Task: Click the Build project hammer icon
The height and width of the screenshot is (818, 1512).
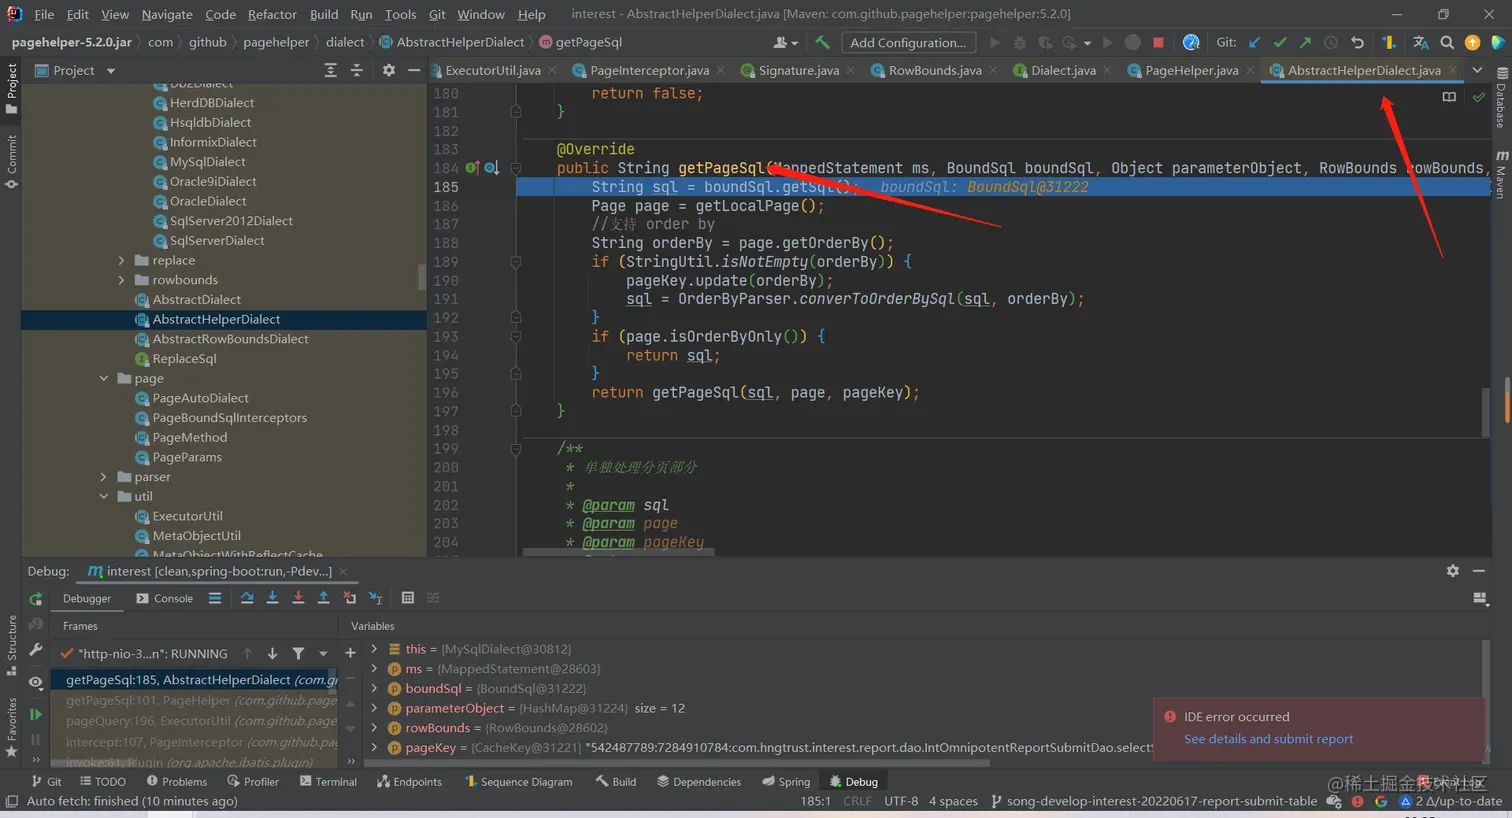Action: tap(822, 42)
